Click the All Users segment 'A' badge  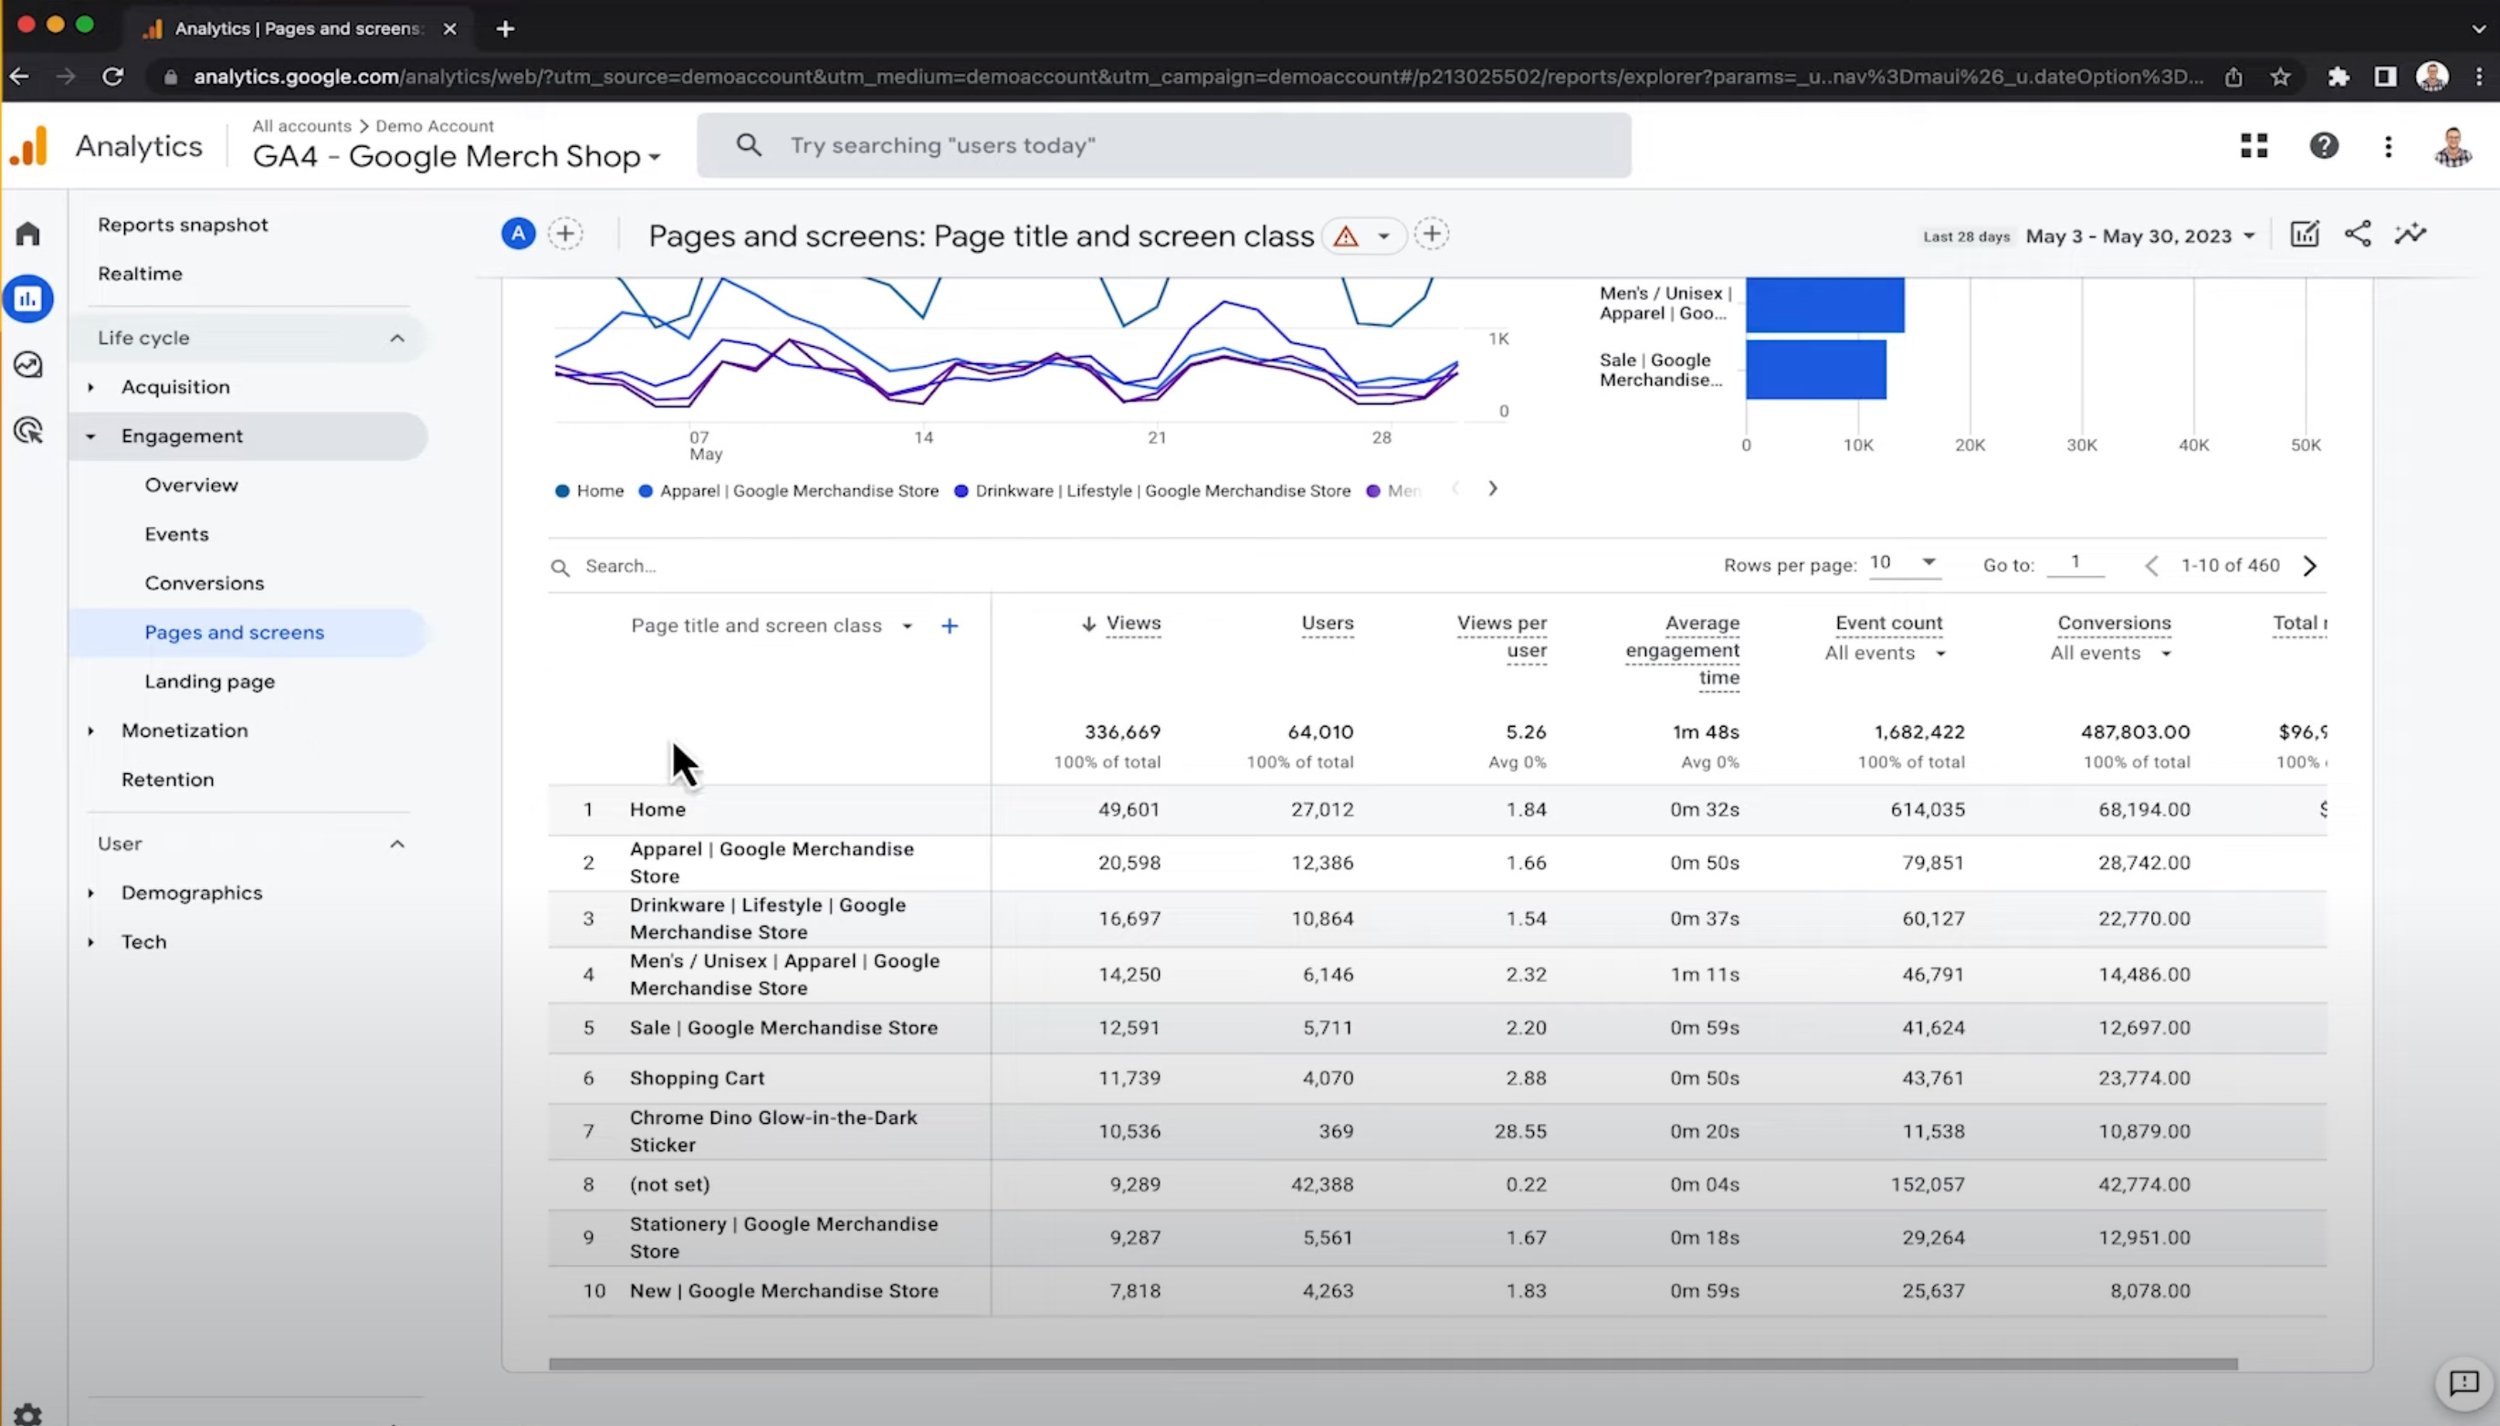click(518, 234)
